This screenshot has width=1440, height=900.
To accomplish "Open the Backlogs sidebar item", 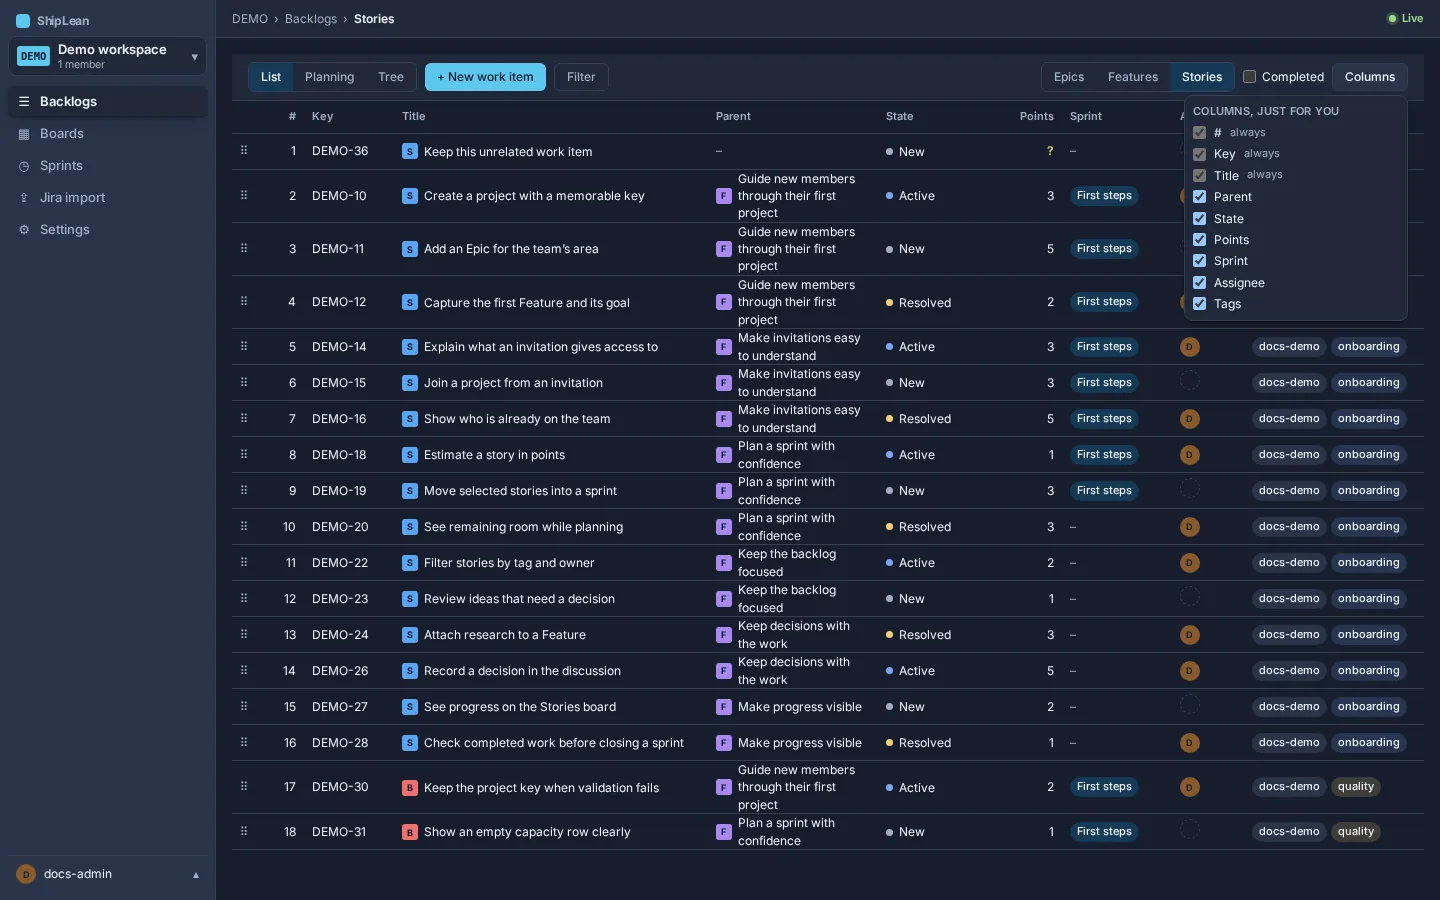I will click(108, 102).
